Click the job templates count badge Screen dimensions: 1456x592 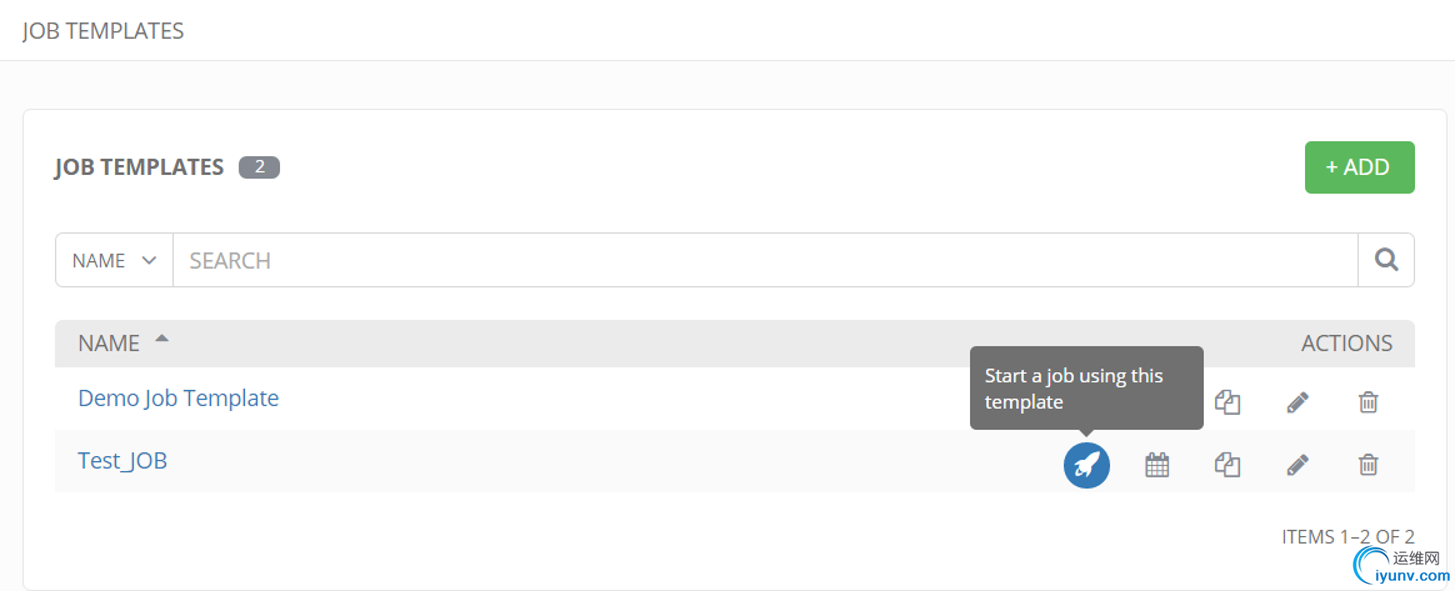[259, 167]
